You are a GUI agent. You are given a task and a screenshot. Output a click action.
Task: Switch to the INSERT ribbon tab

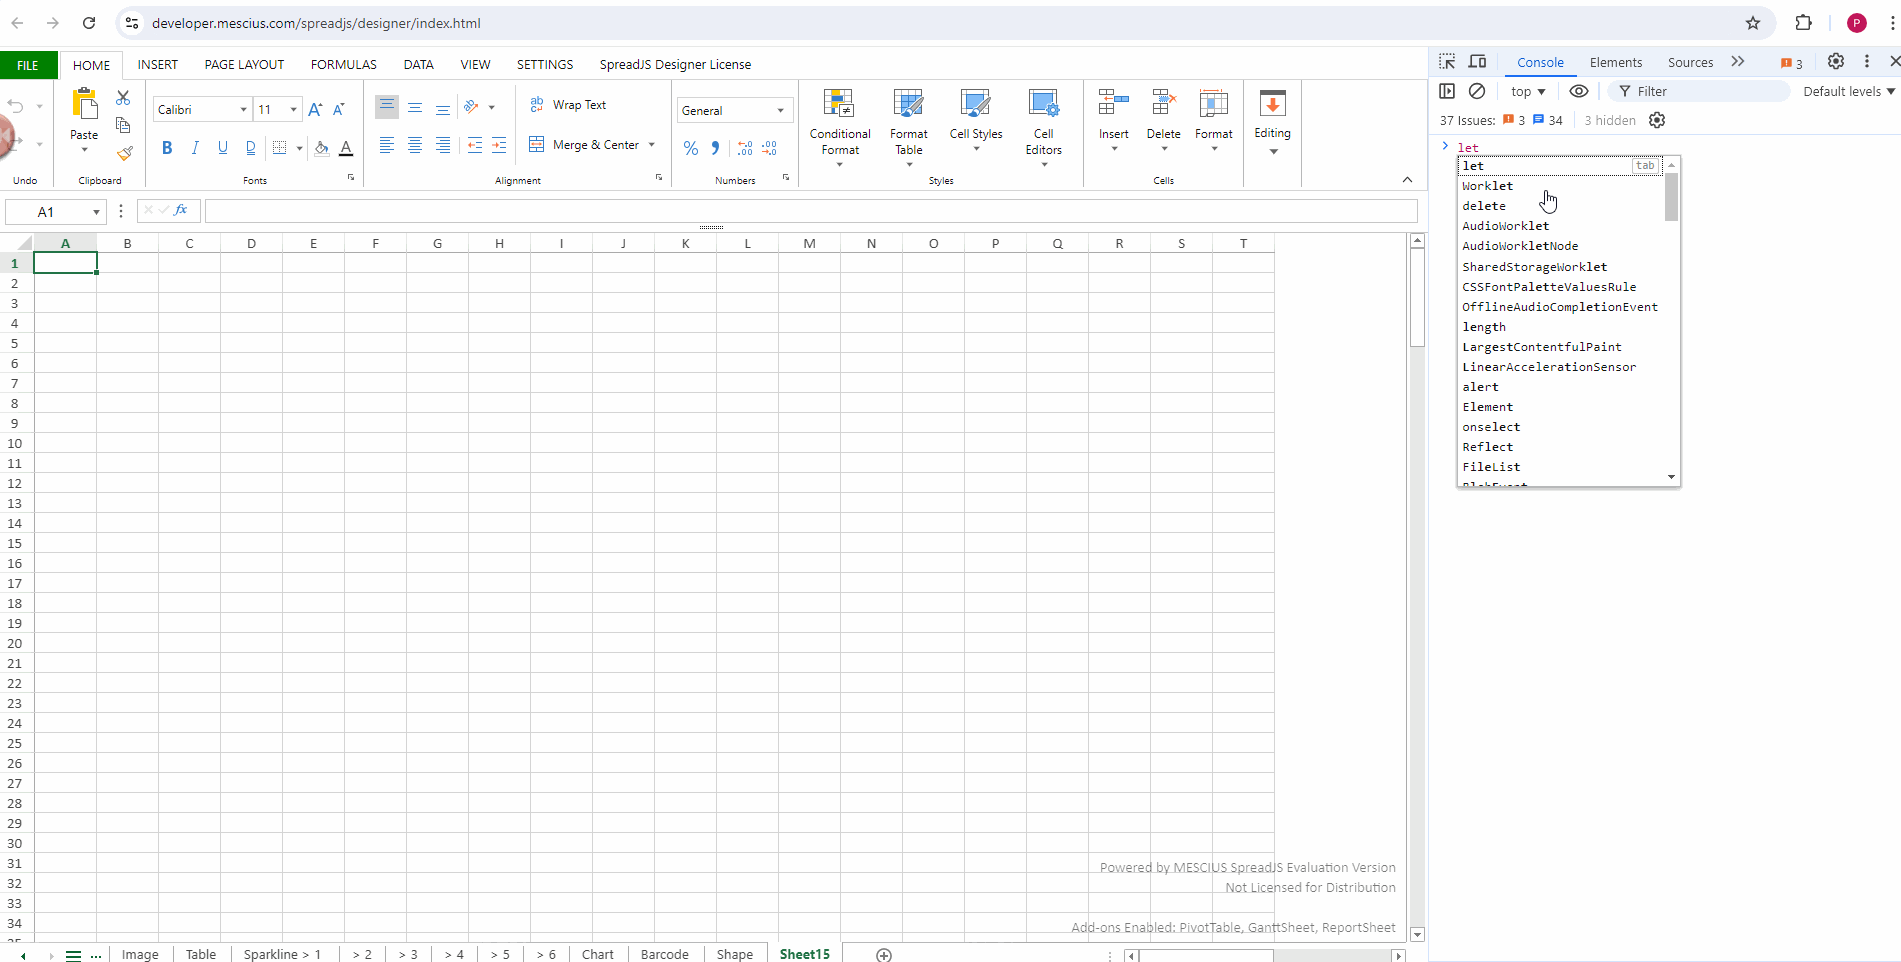pyautogui.click(x=158, y=64)
